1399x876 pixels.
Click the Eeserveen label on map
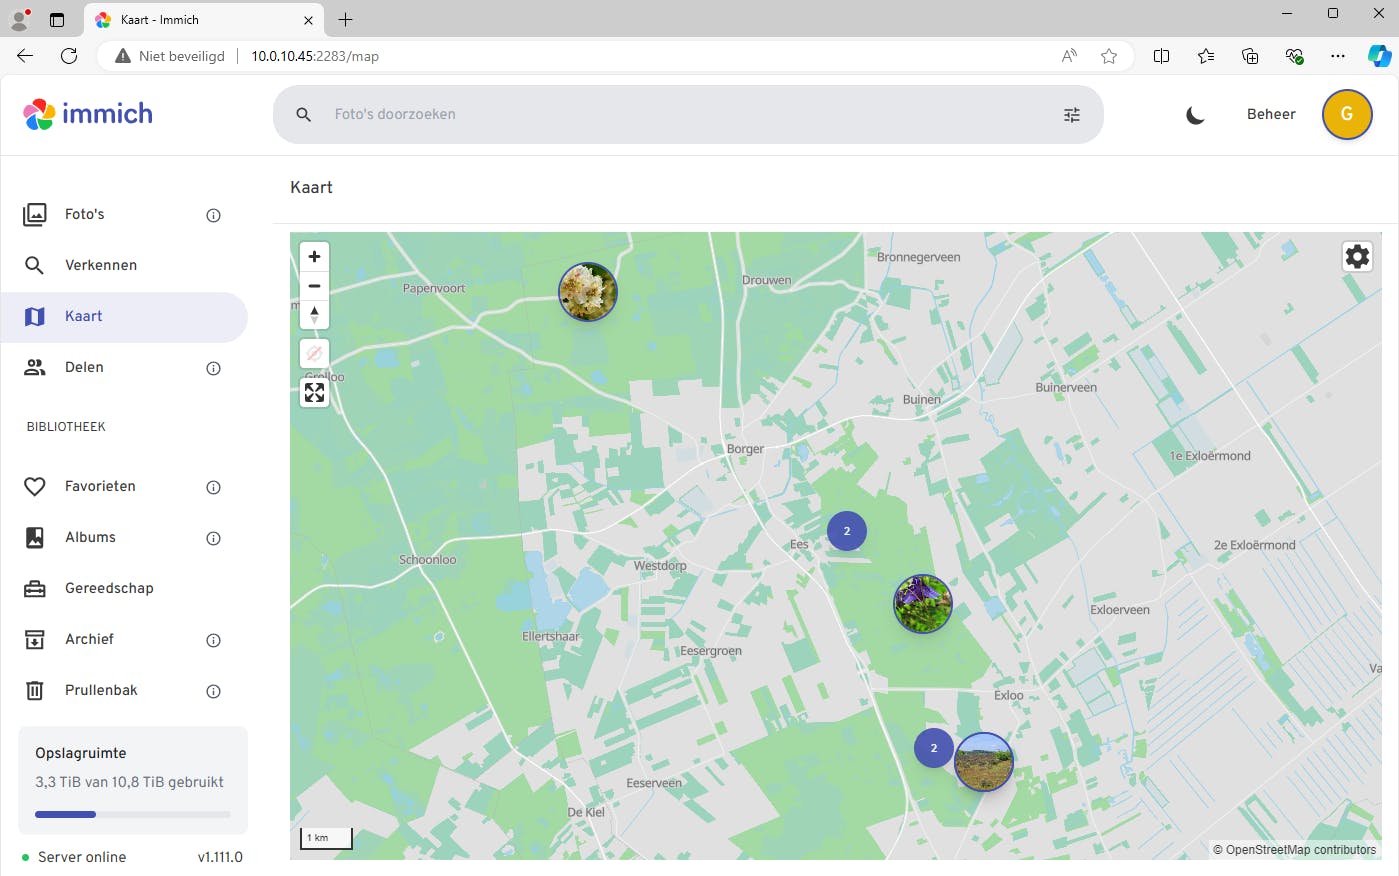click(x=654, y=783)
